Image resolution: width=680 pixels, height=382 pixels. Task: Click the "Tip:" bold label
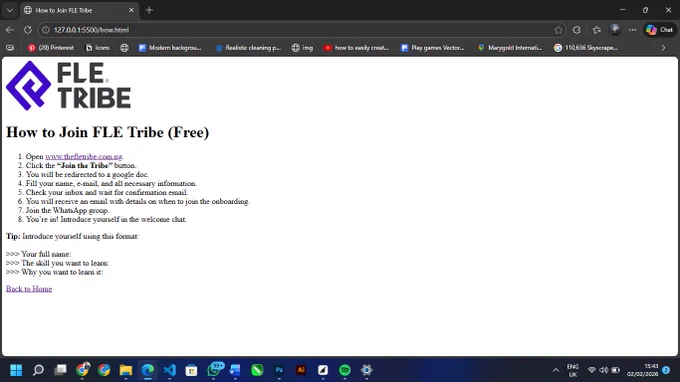[13, 236]
